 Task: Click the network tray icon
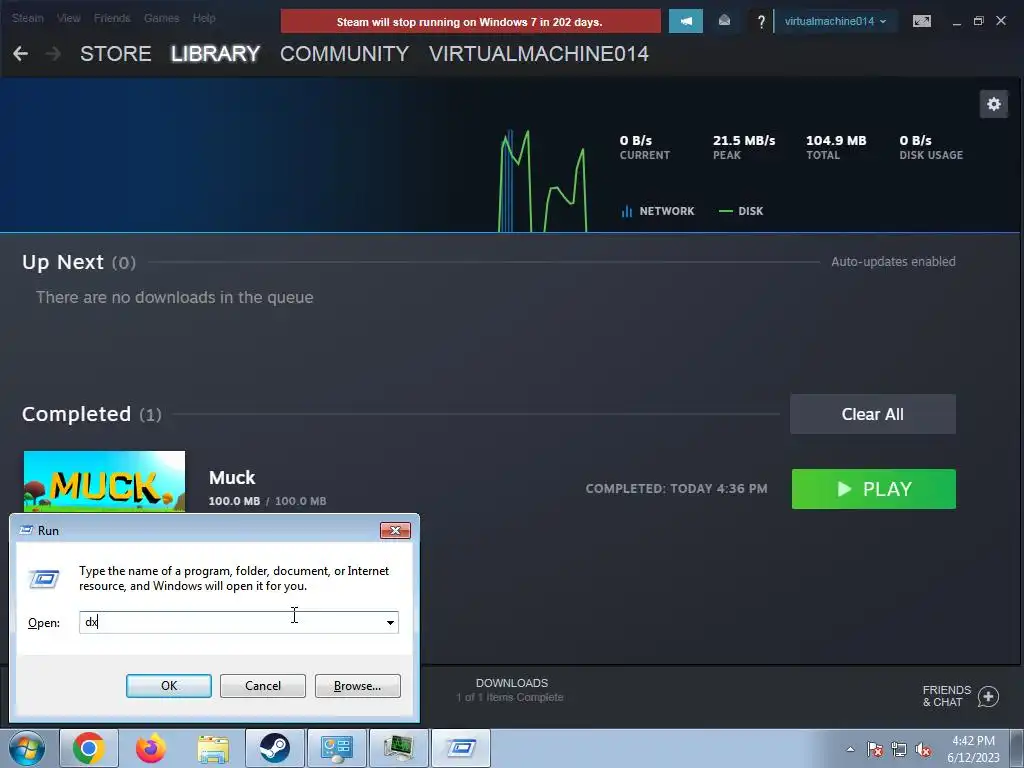click(899, 749)
